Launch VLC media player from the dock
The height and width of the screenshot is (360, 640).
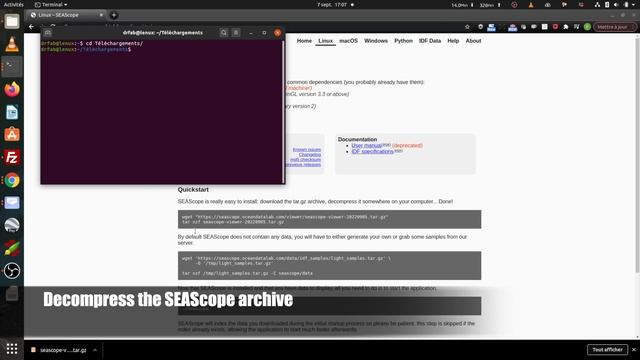tap(12, 44)
